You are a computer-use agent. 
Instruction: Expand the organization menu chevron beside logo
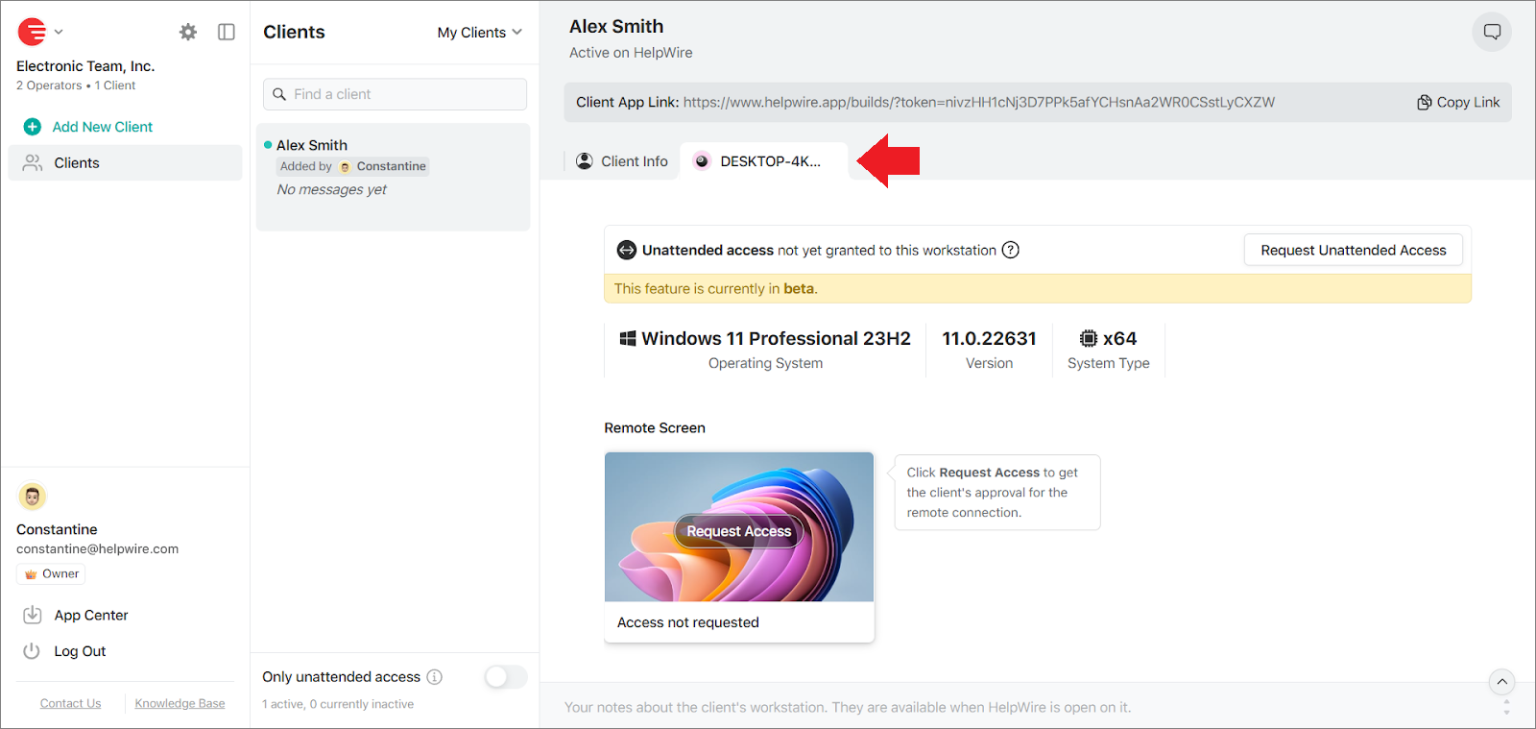coord(58,32)
